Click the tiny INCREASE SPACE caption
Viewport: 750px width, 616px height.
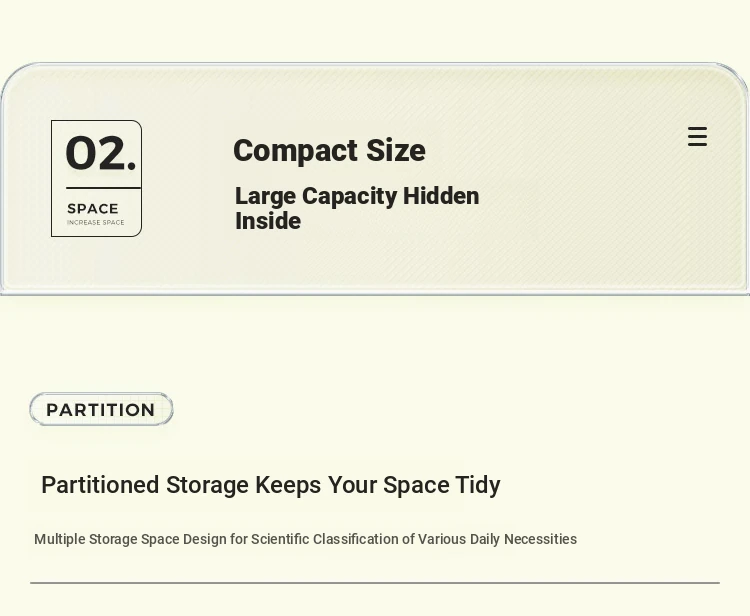(x=96, y=223)
